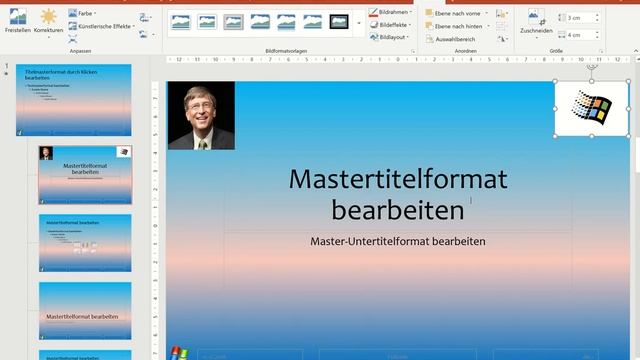Image resolution: width=640 pixels, height=360 pixels.
Task: Click the Mastertitelformat bearbeiten title text
Action: pos(398,194)
